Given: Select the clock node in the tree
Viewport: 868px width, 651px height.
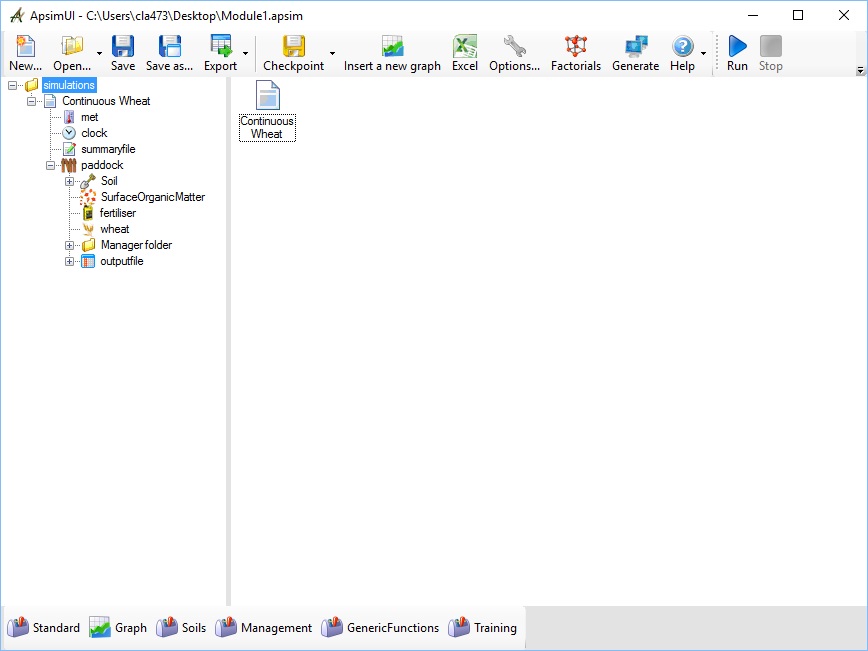Looking at the screenshot, I should pos(94,133).
